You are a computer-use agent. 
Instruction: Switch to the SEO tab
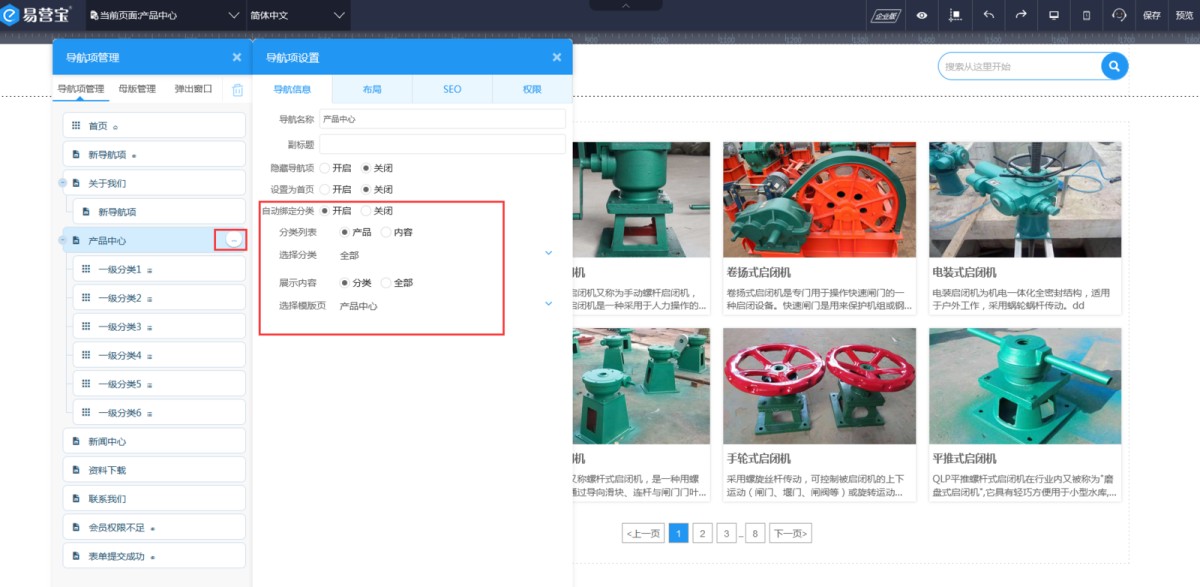click(452, 89)
